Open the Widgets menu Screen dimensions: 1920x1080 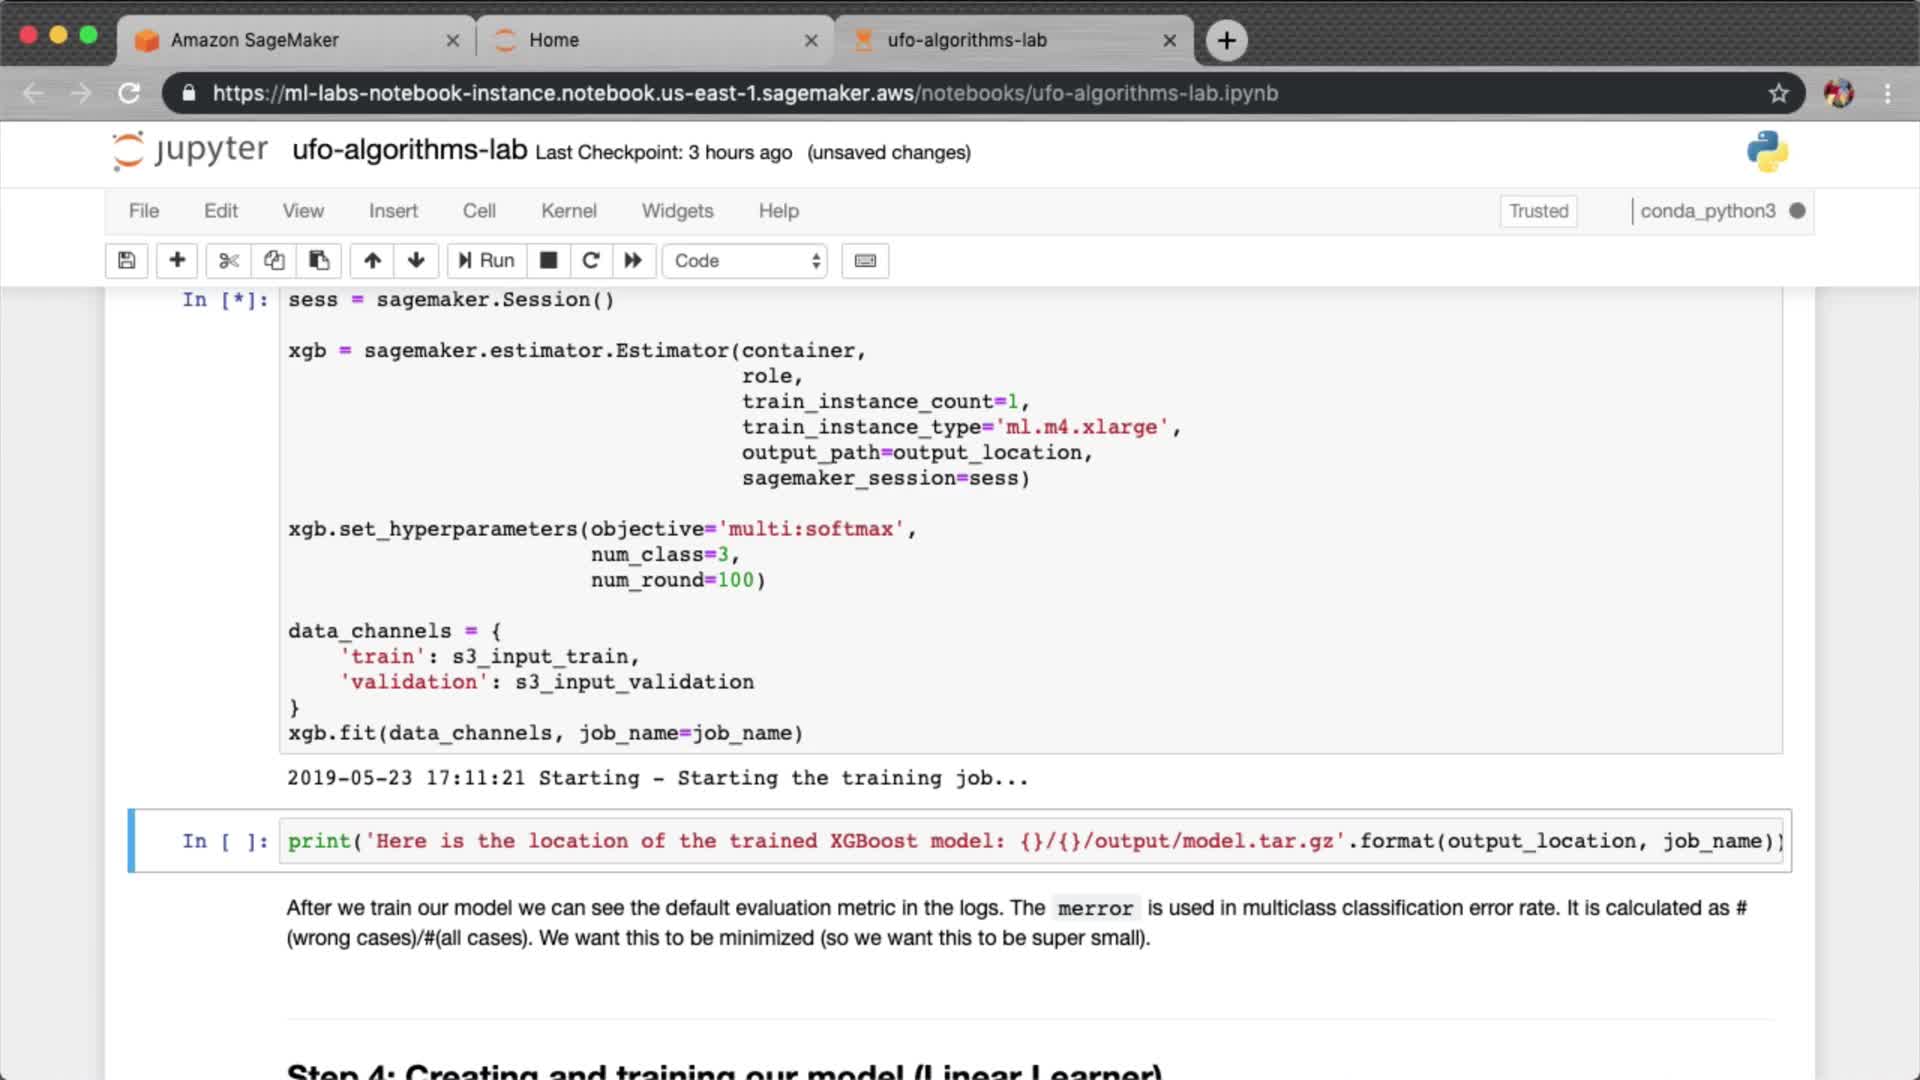[677, 211]
